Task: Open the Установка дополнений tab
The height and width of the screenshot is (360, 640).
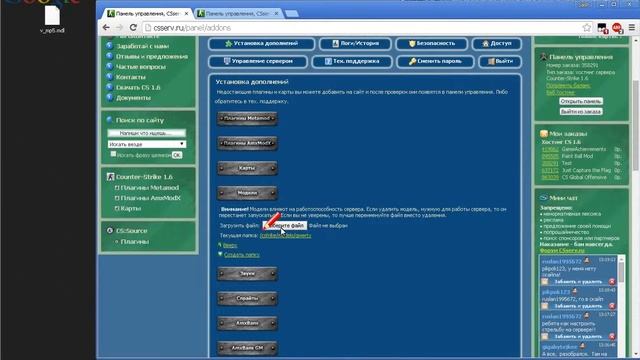Action: (261, 44)
